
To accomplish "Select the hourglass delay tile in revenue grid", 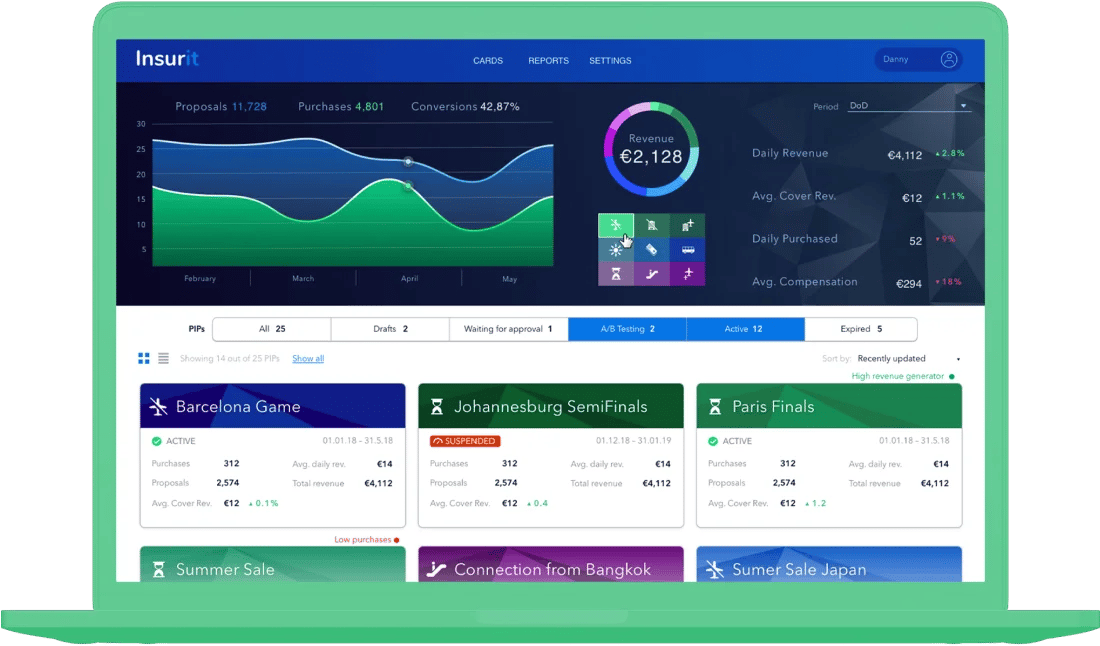I will point(615,274).
